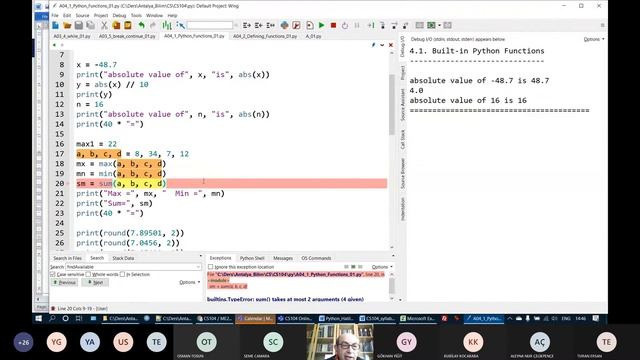Open the Tools menu

pos(136,16)
